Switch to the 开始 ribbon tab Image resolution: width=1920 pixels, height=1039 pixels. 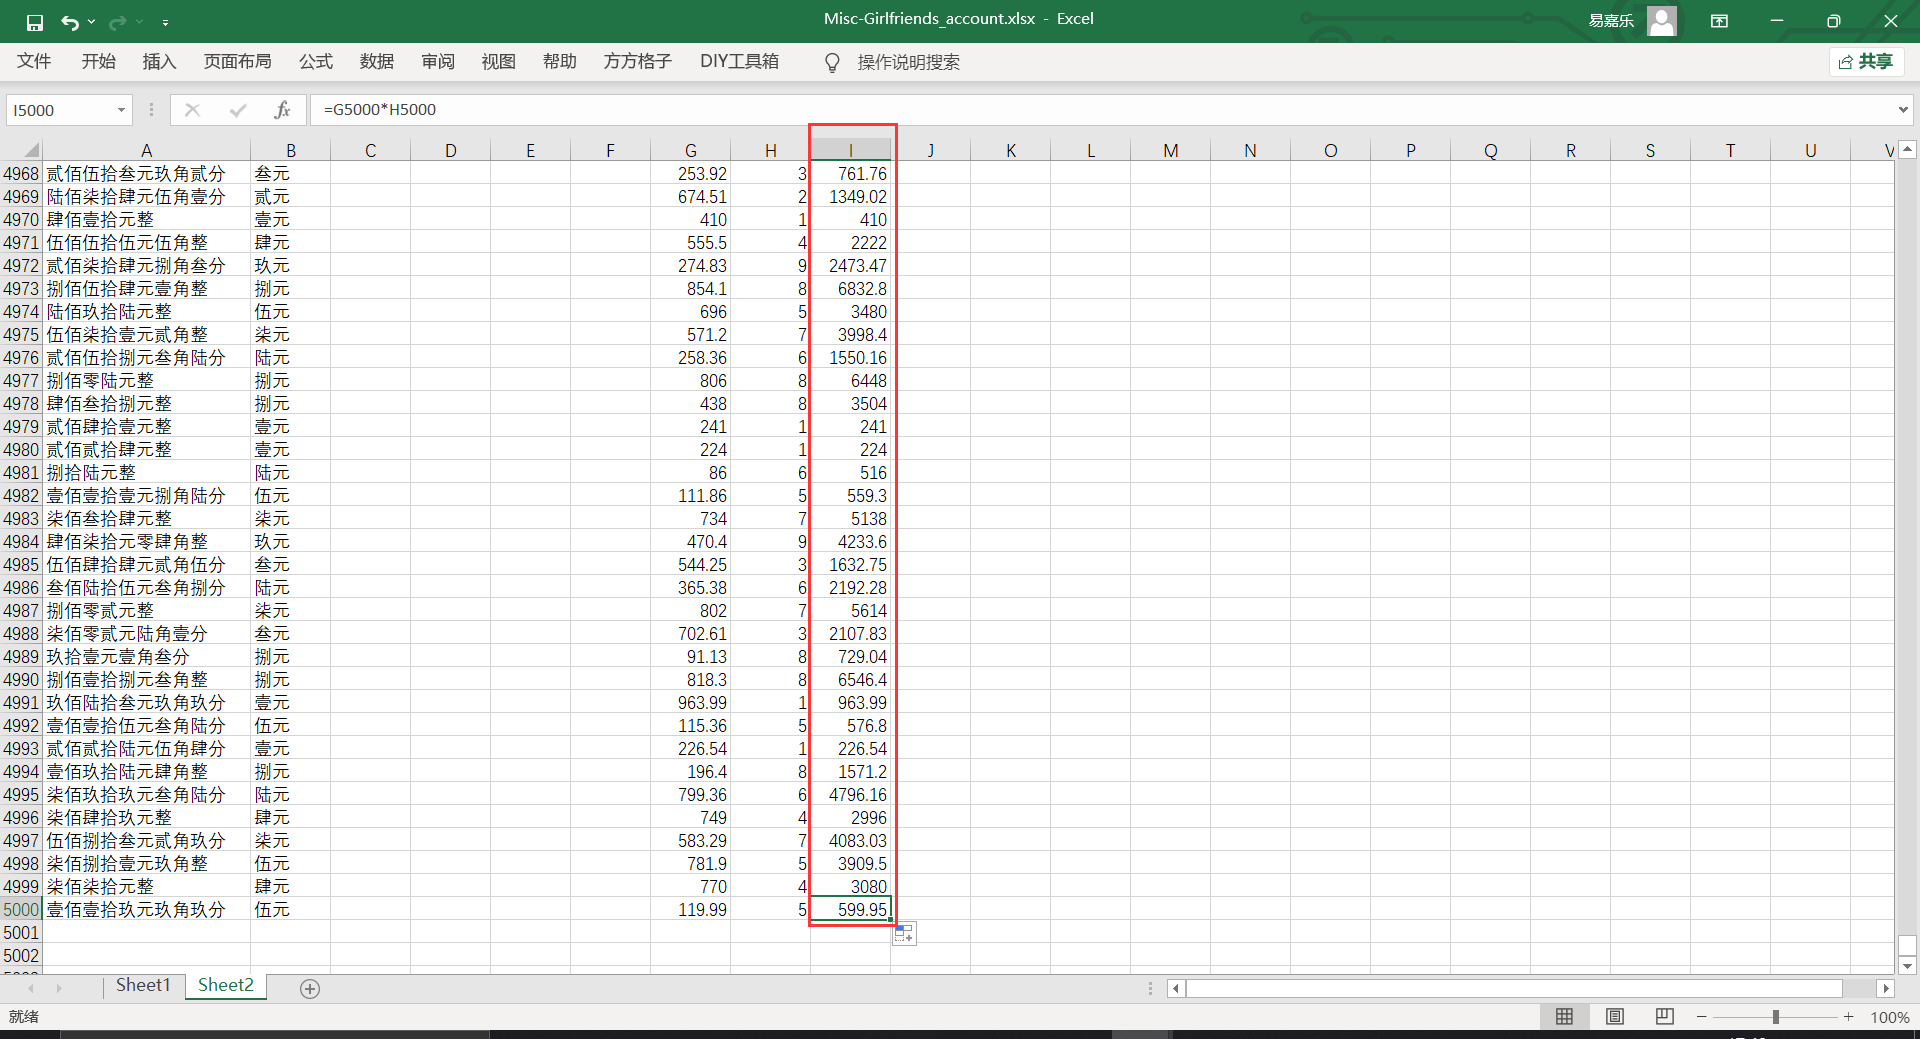[98, 62]
